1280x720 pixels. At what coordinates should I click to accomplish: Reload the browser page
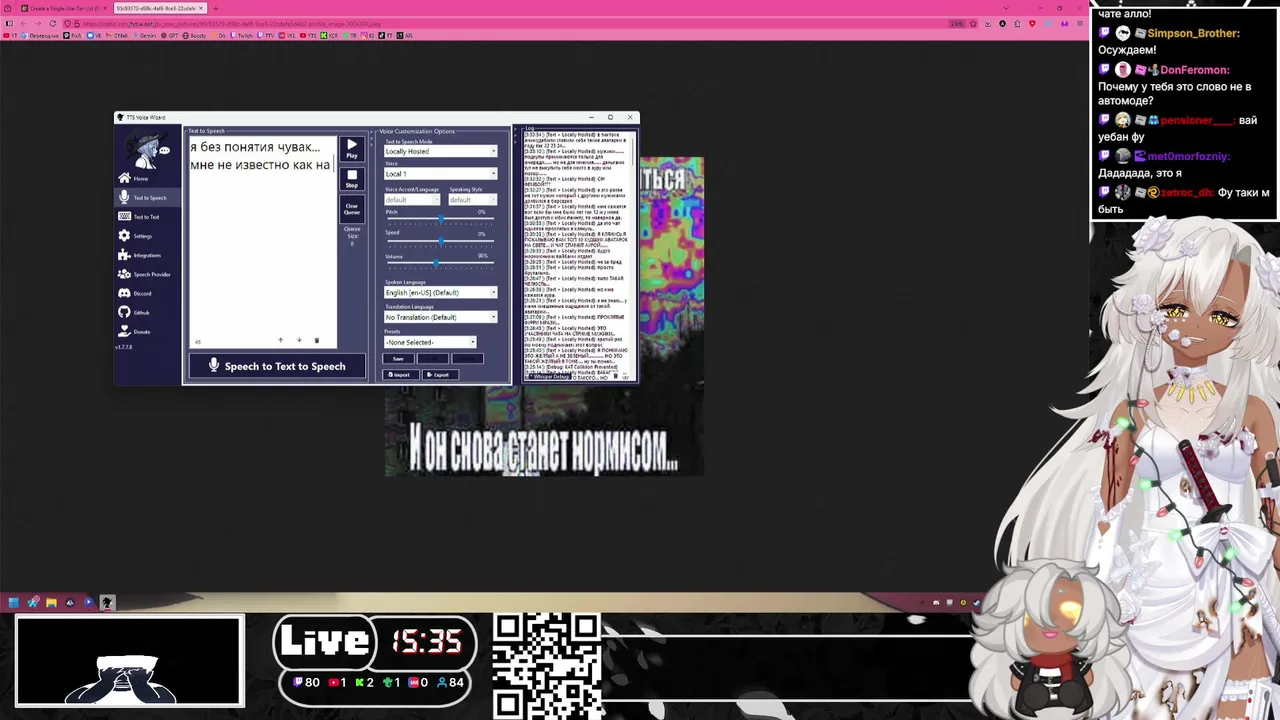(x=53, y=23)
